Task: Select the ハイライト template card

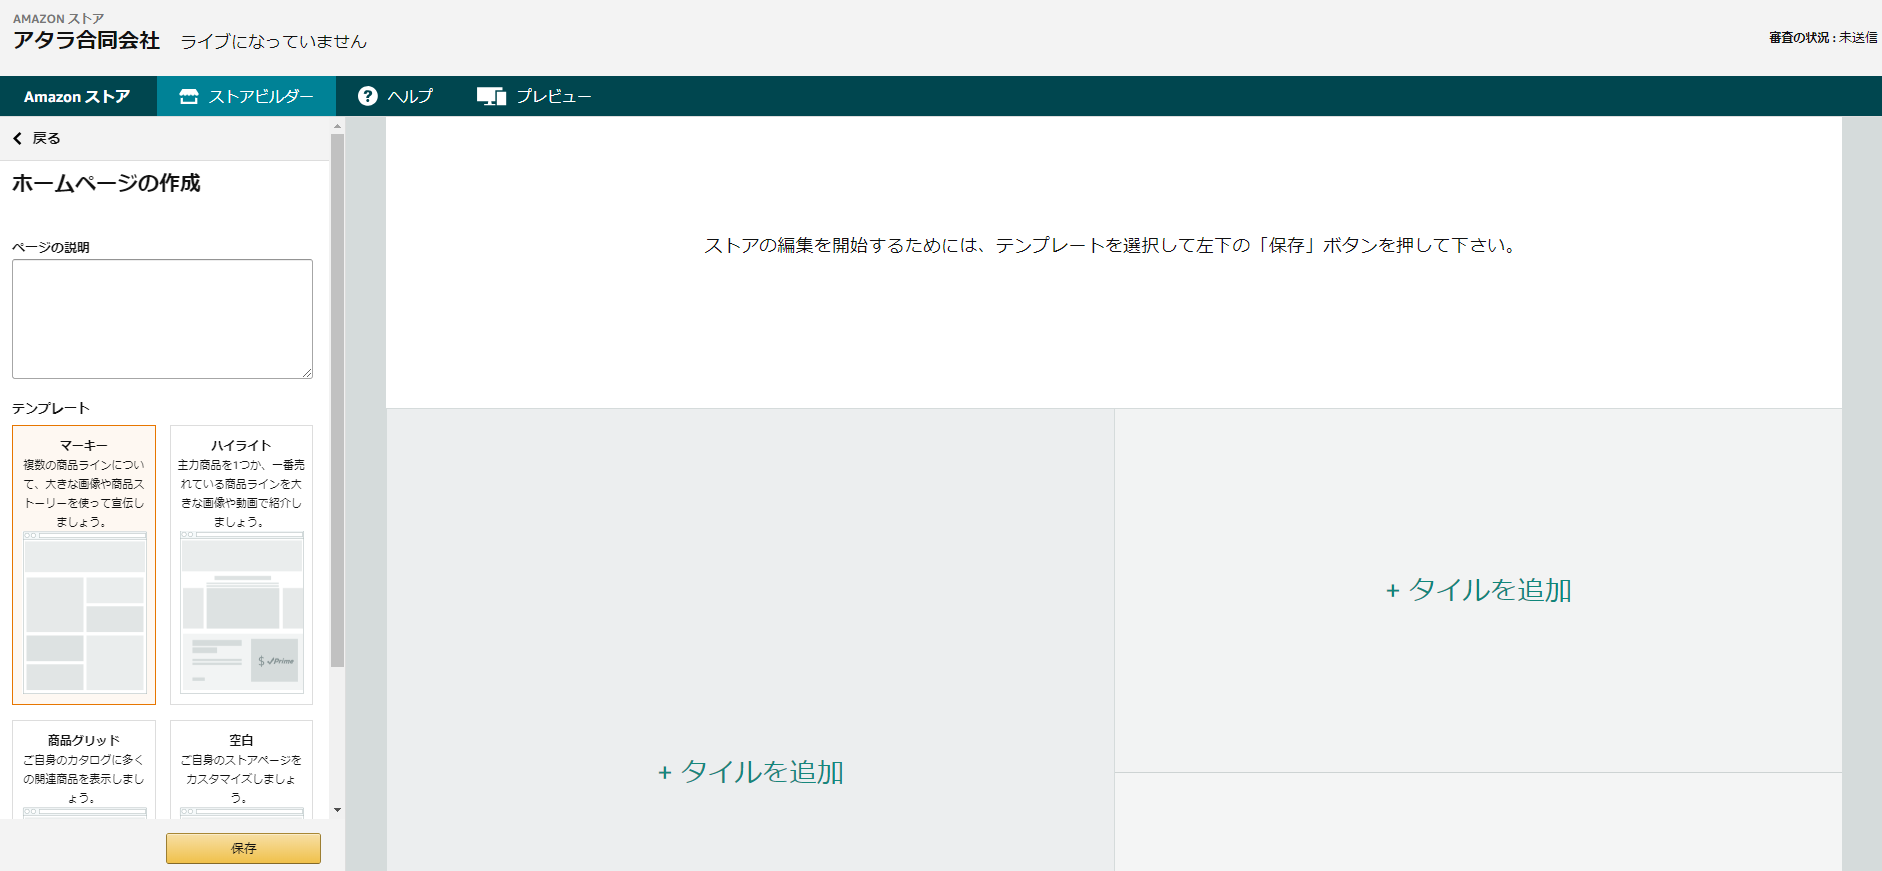Action: (x=241, y=565)
